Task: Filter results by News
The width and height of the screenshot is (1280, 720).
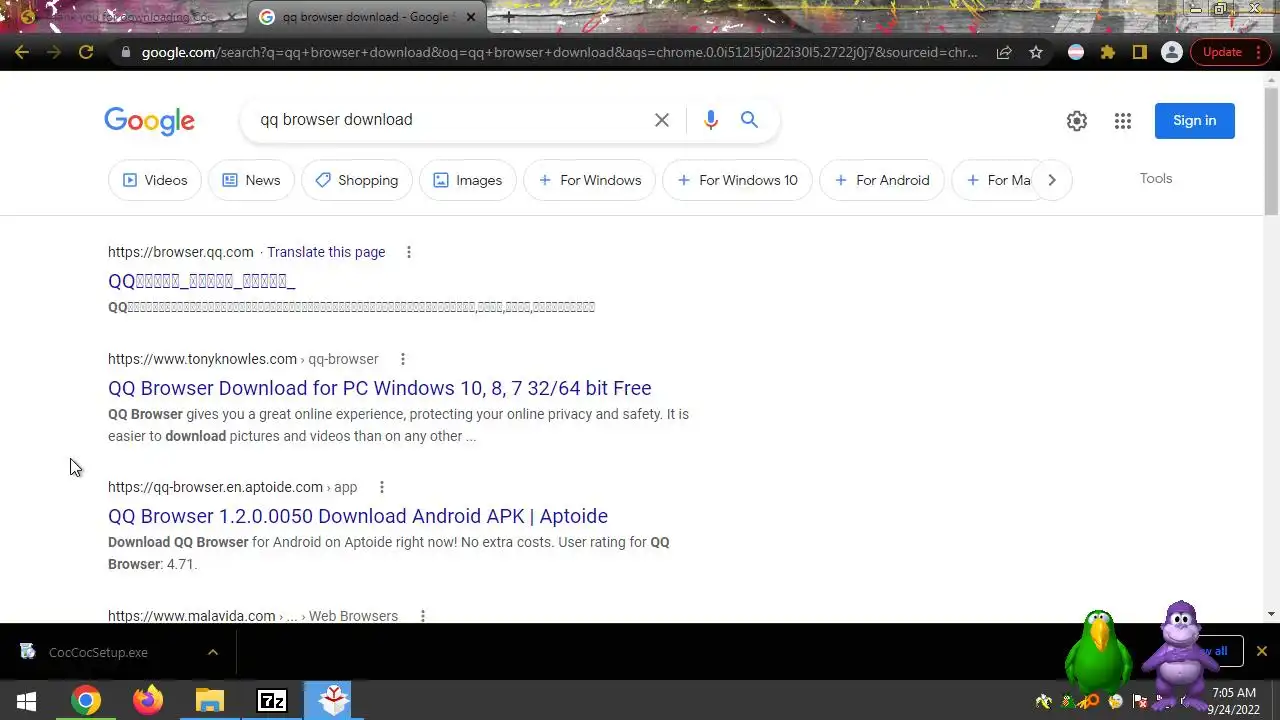Action: coord(251,180)
